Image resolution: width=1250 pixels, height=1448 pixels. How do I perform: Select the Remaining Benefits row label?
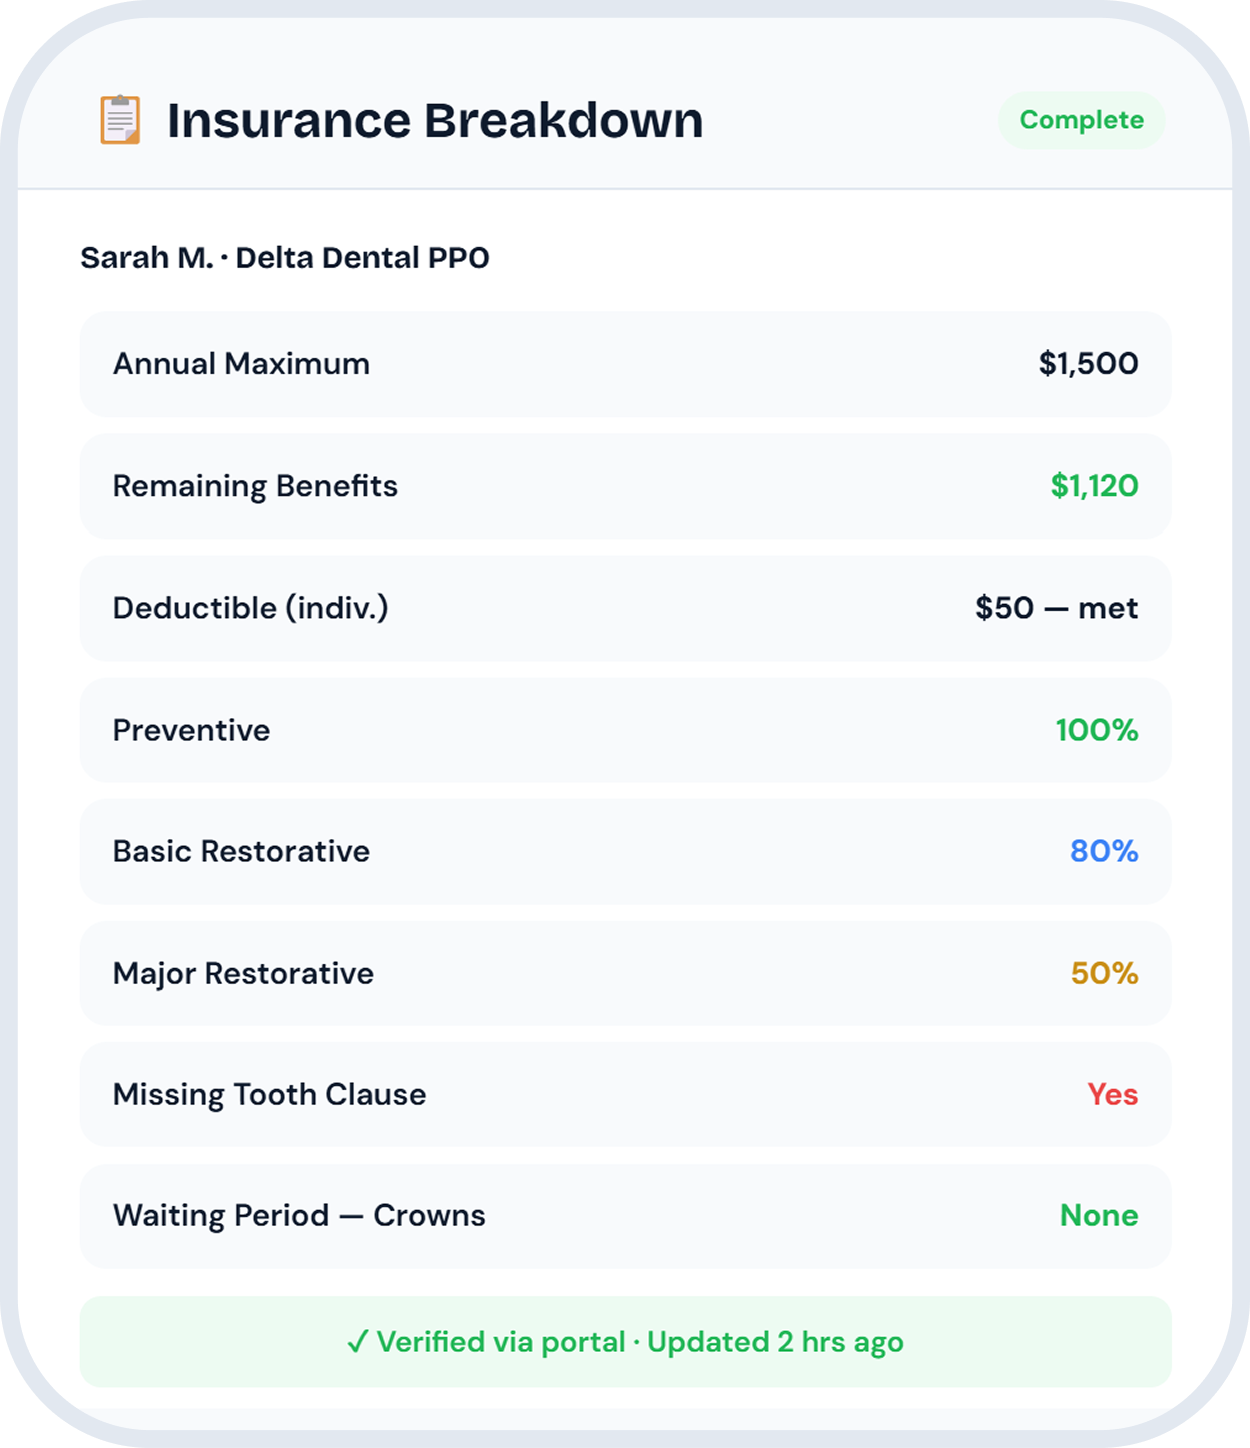tap(255, 486)
